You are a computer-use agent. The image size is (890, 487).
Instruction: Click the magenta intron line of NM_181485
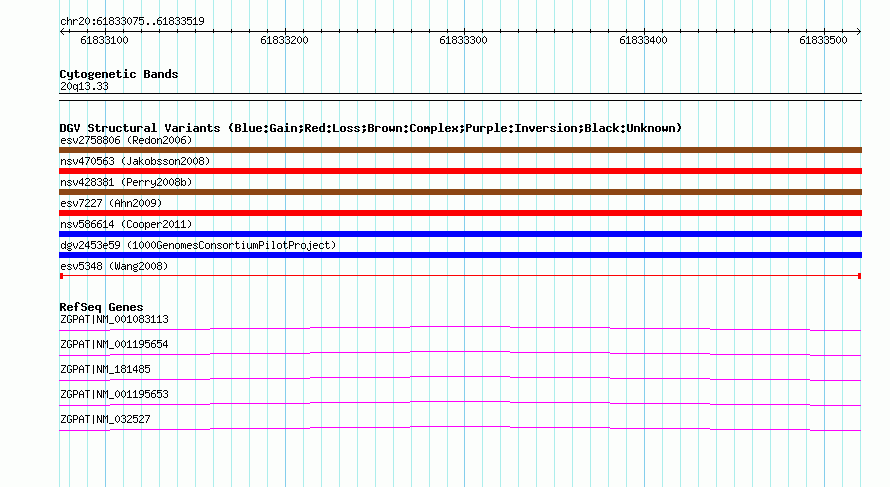point(460,376)
